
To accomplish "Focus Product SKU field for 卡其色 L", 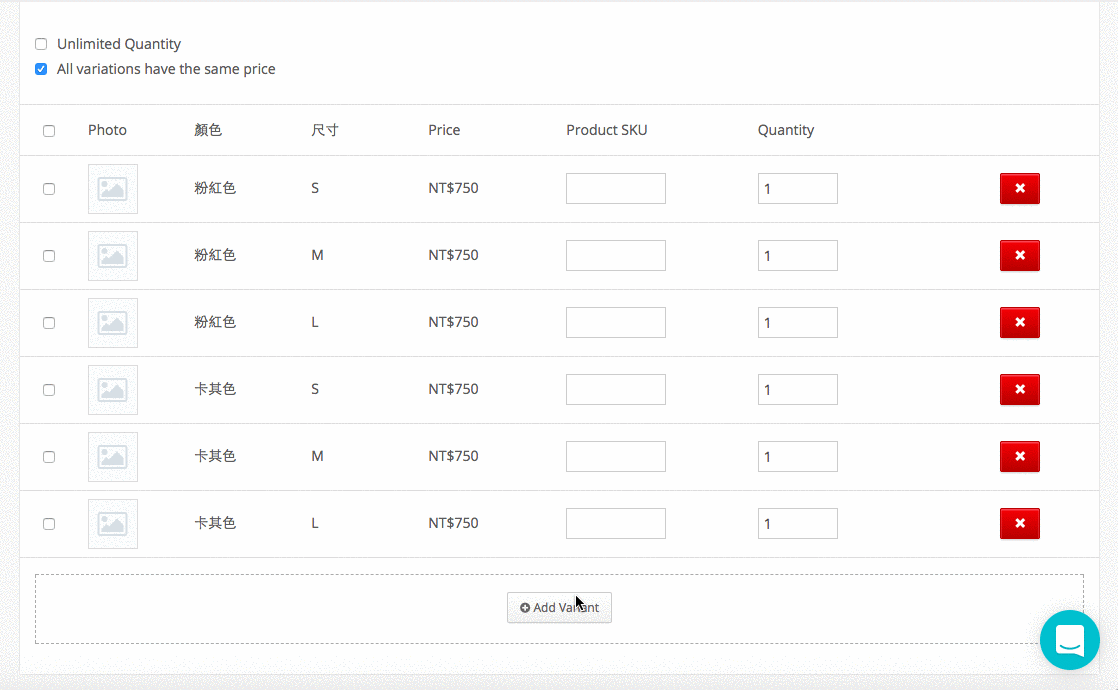I will click(x=616, y=523).
